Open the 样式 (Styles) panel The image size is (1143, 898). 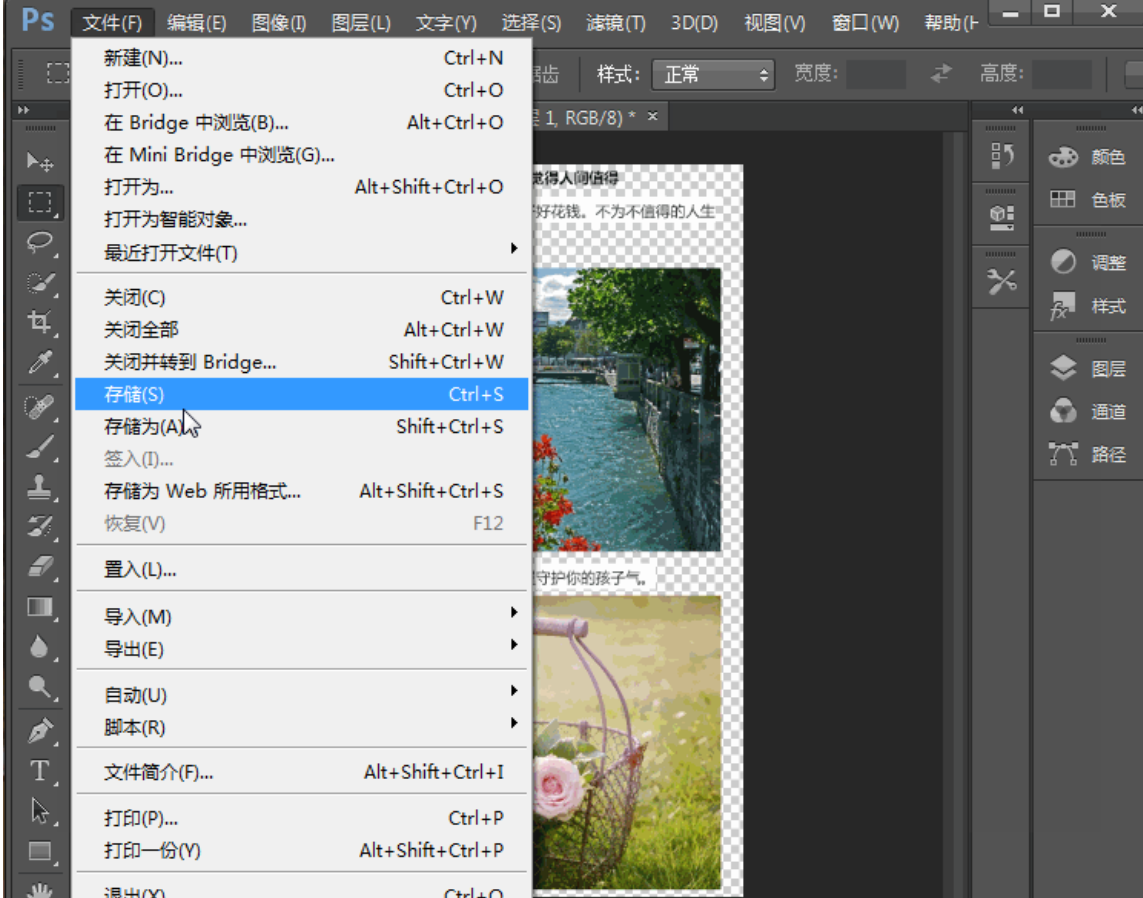click(1088, 306)
